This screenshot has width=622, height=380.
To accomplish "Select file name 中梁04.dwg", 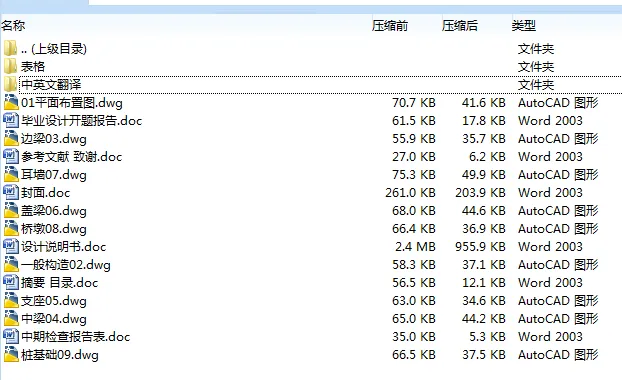I will 54,319.
